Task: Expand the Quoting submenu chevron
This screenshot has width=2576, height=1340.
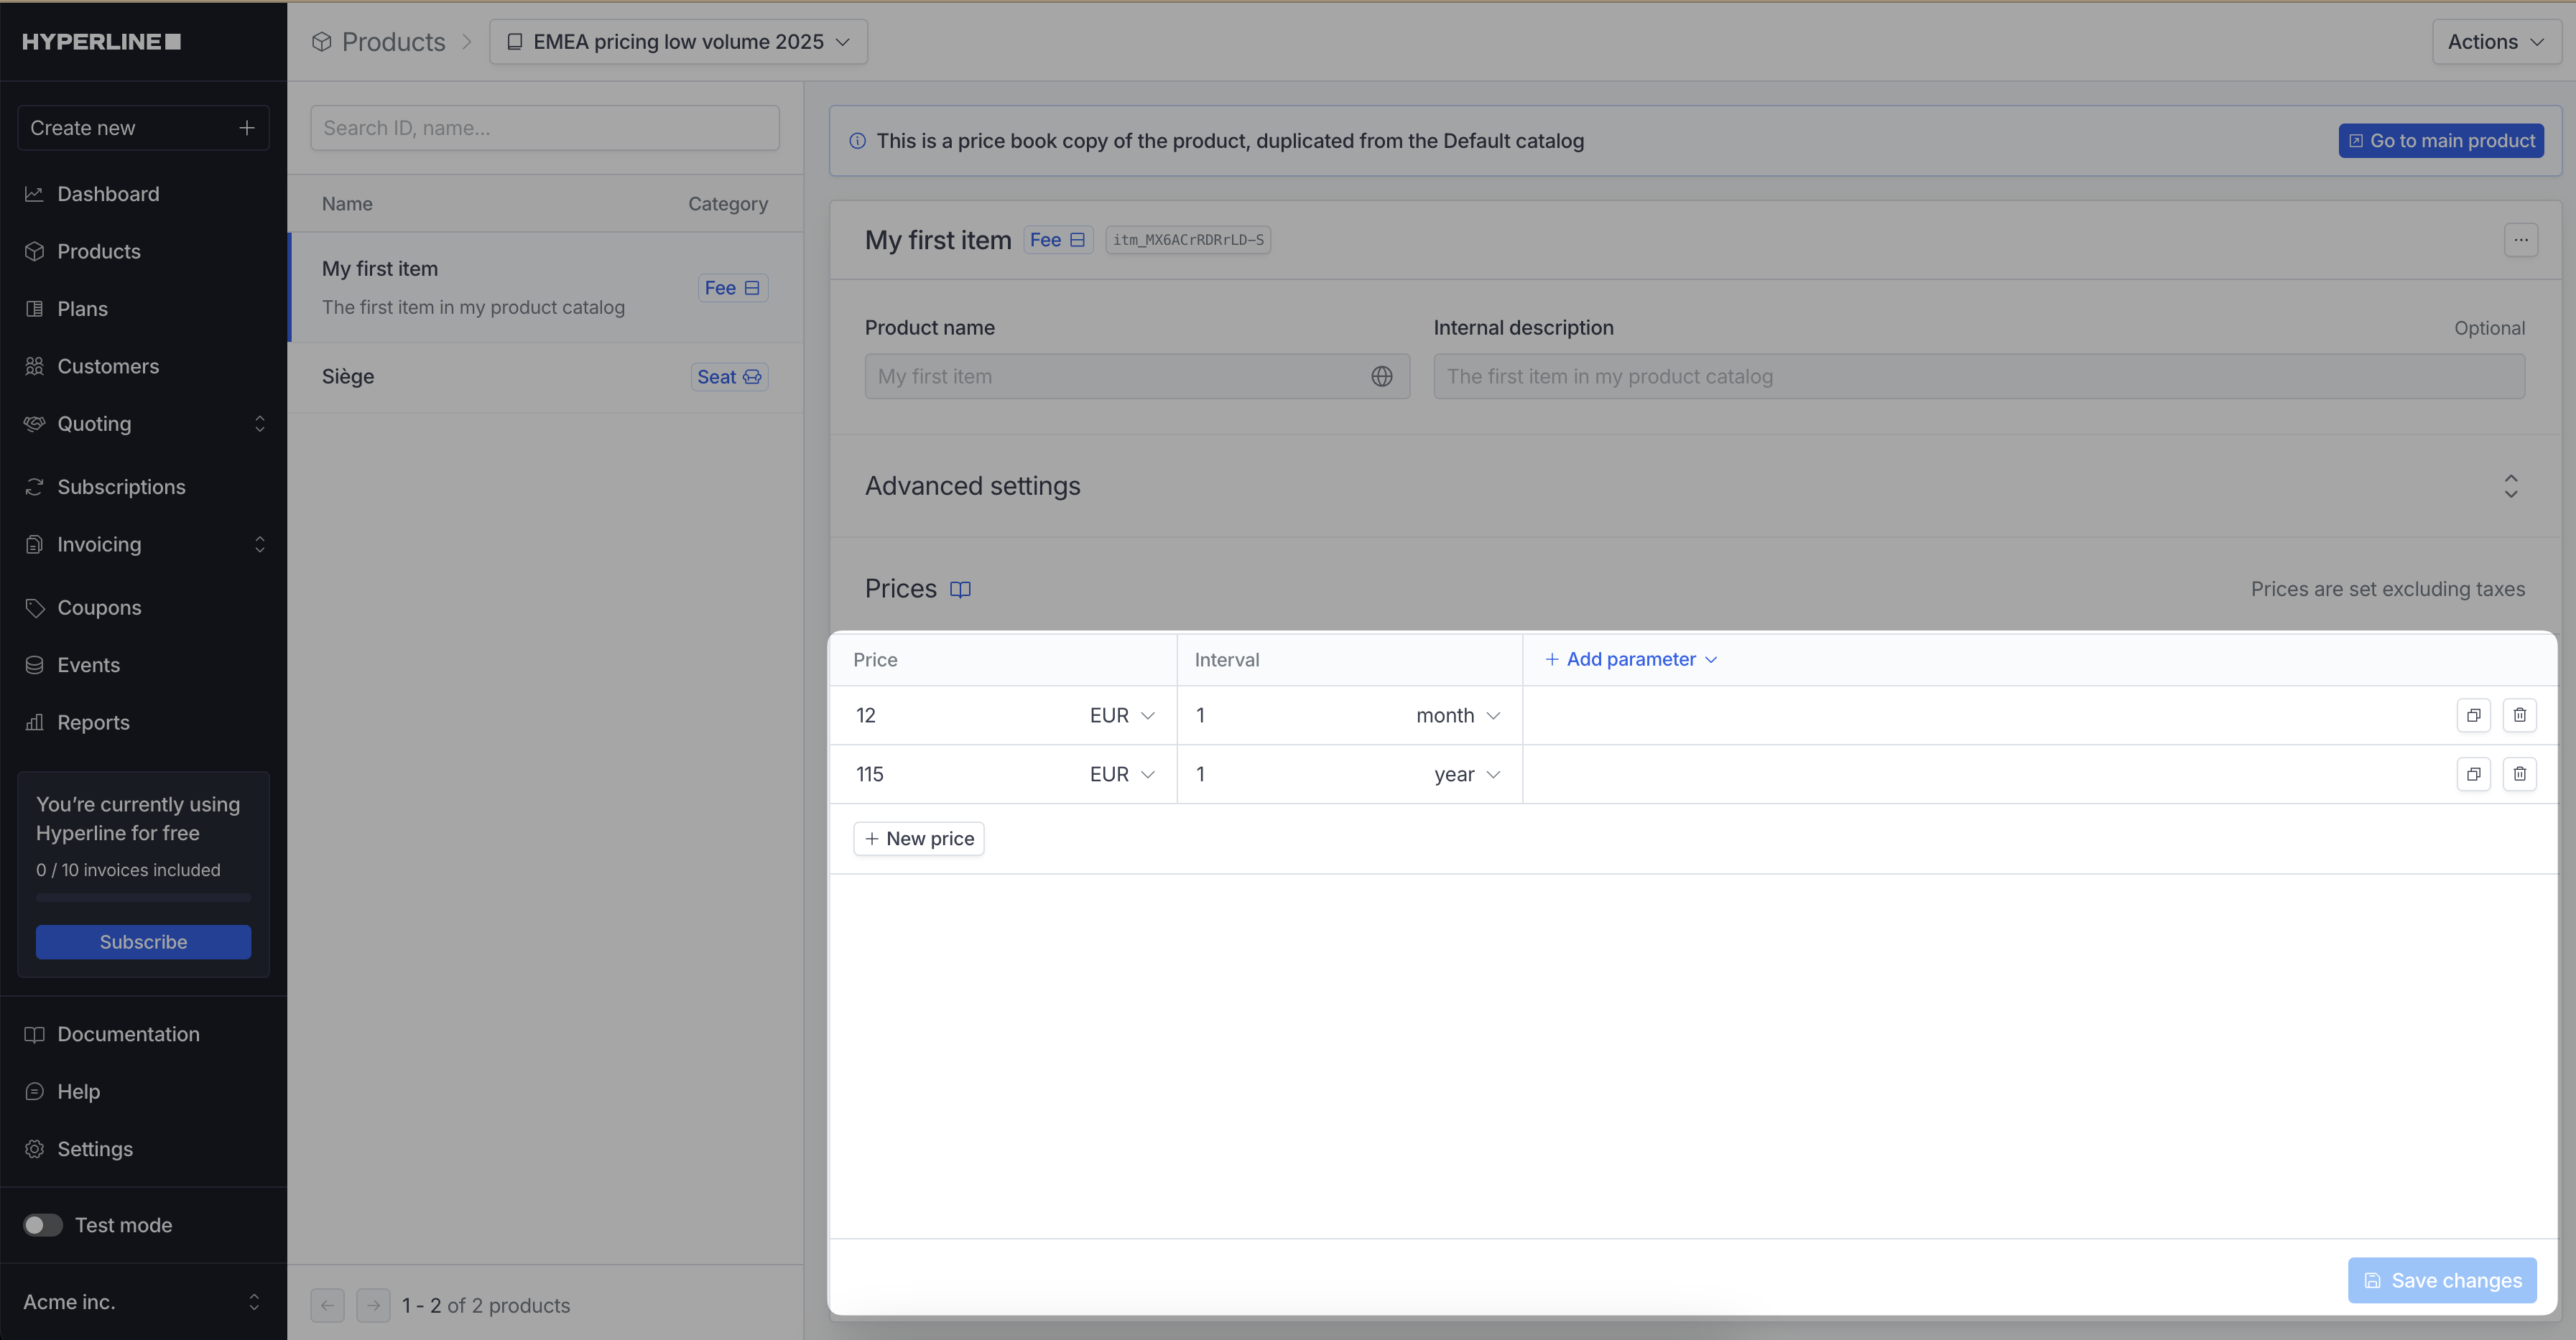Action: (260, 424)
